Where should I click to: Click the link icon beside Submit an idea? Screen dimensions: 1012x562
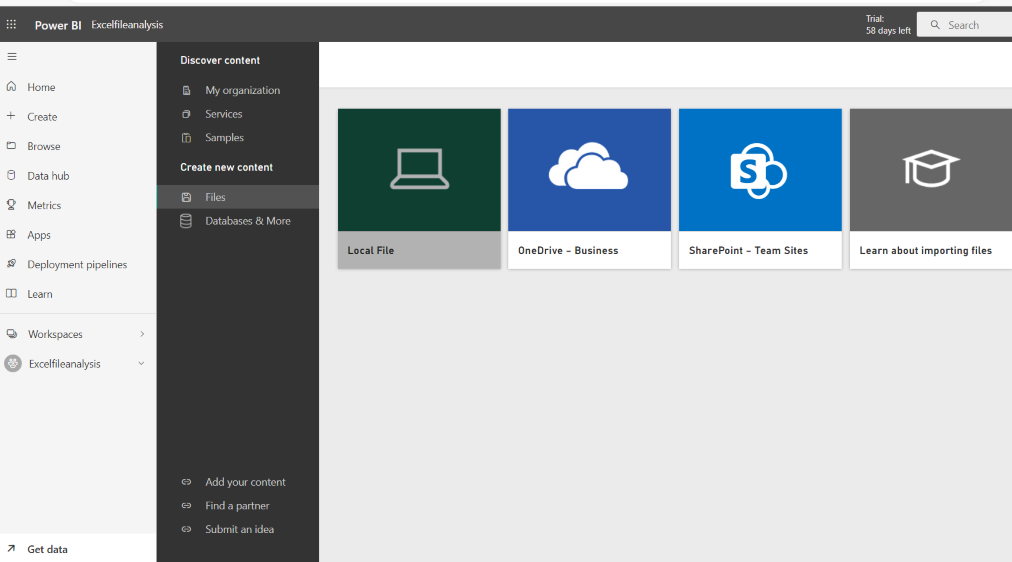tap(187, 529)
